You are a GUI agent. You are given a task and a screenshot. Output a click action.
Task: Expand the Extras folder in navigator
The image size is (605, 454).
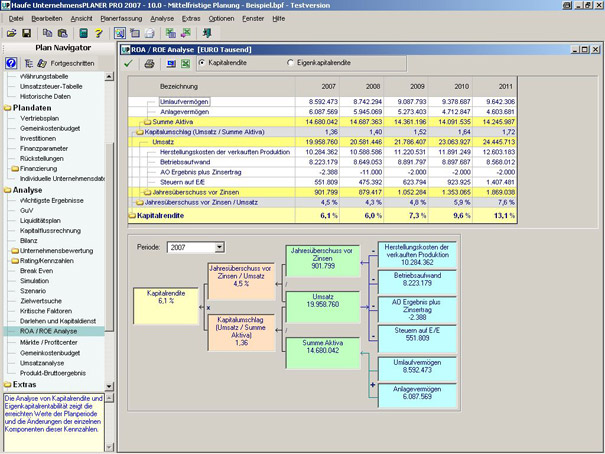point(7,385)
